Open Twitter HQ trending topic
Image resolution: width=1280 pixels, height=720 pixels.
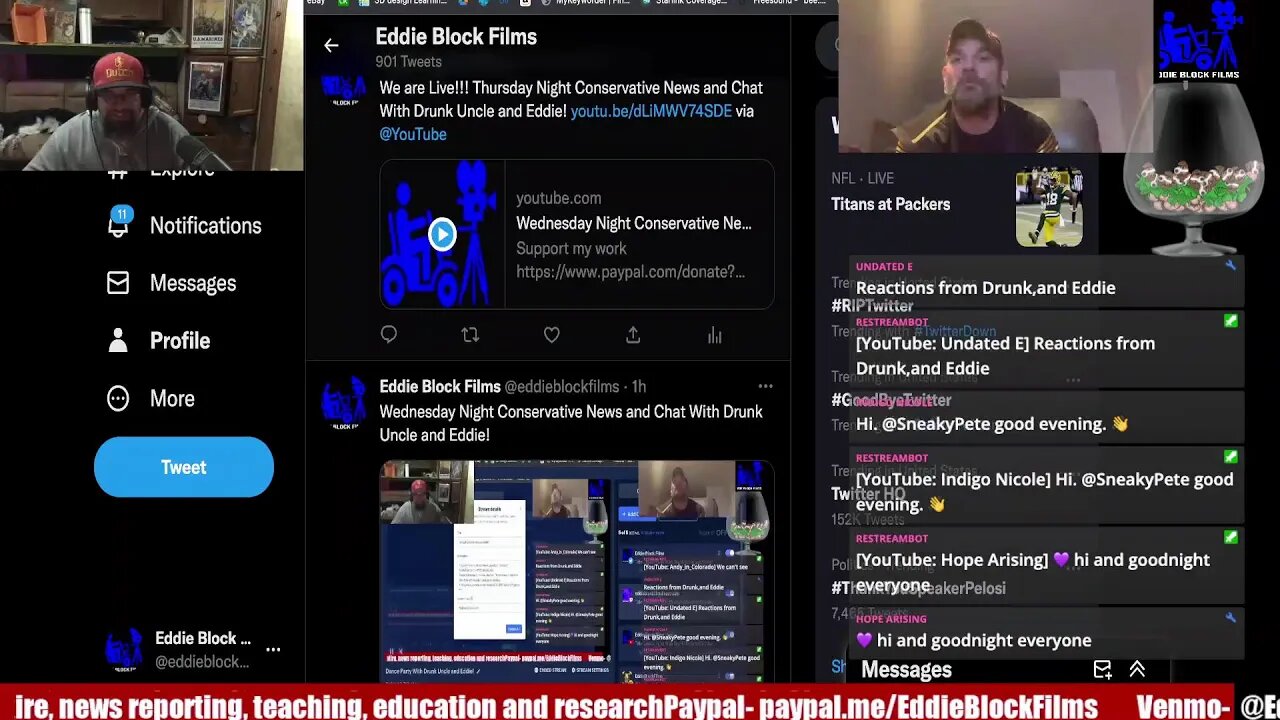pos(868,494)
